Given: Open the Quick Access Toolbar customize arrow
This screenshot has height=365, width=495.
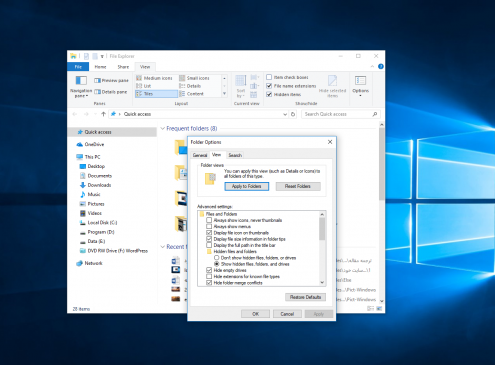Looking at the screenshot, I should coord(102,56).
